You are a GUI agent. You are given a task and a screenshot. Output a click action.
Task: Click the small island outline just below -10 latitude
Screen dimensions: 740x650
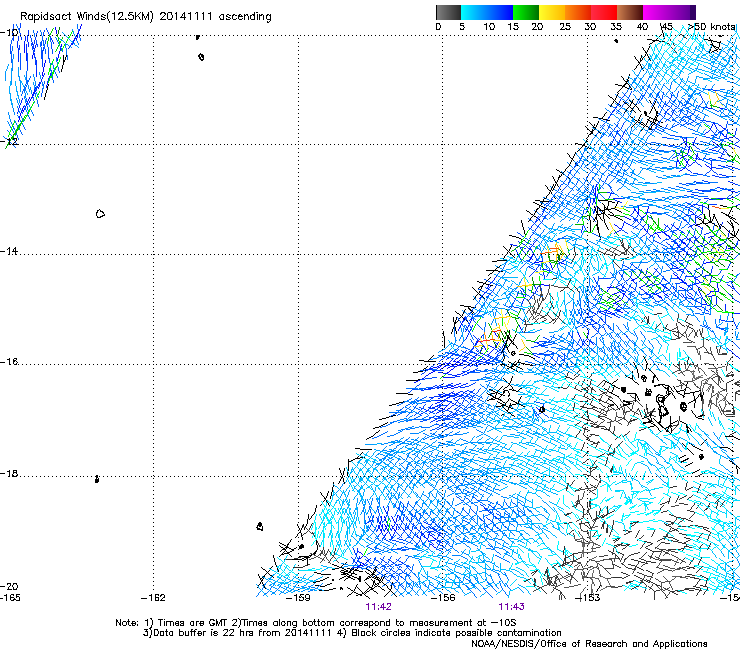click(201, 57)
